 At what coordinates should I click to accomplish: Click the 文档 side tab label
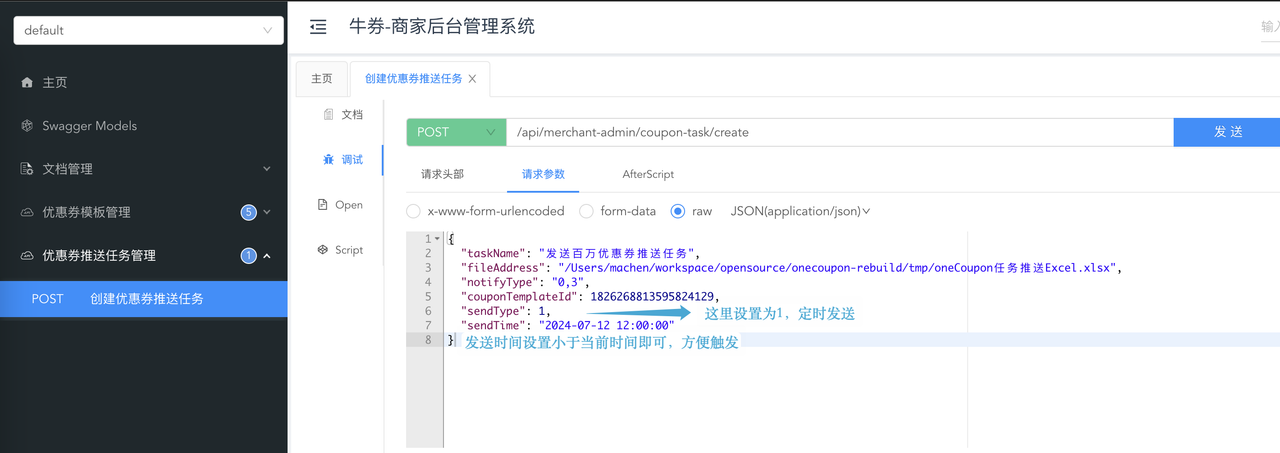click(x=352, y=115)
